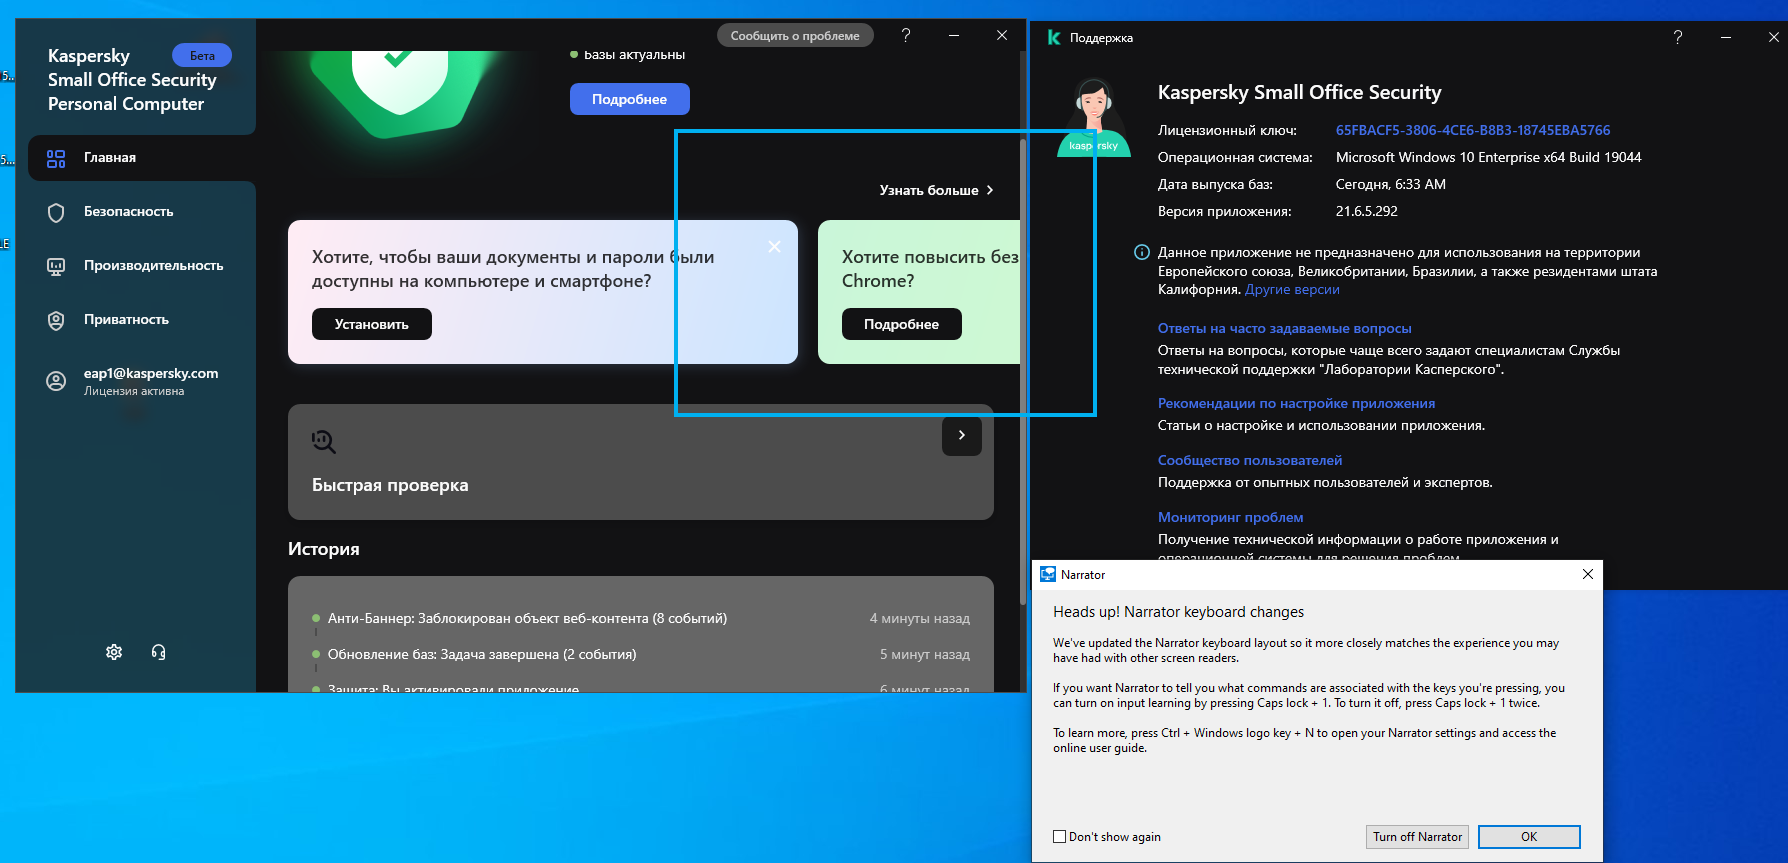Screen dimensions: 1788x863
Task: Click the operating system value text
Action: (x=1488, y=157)
